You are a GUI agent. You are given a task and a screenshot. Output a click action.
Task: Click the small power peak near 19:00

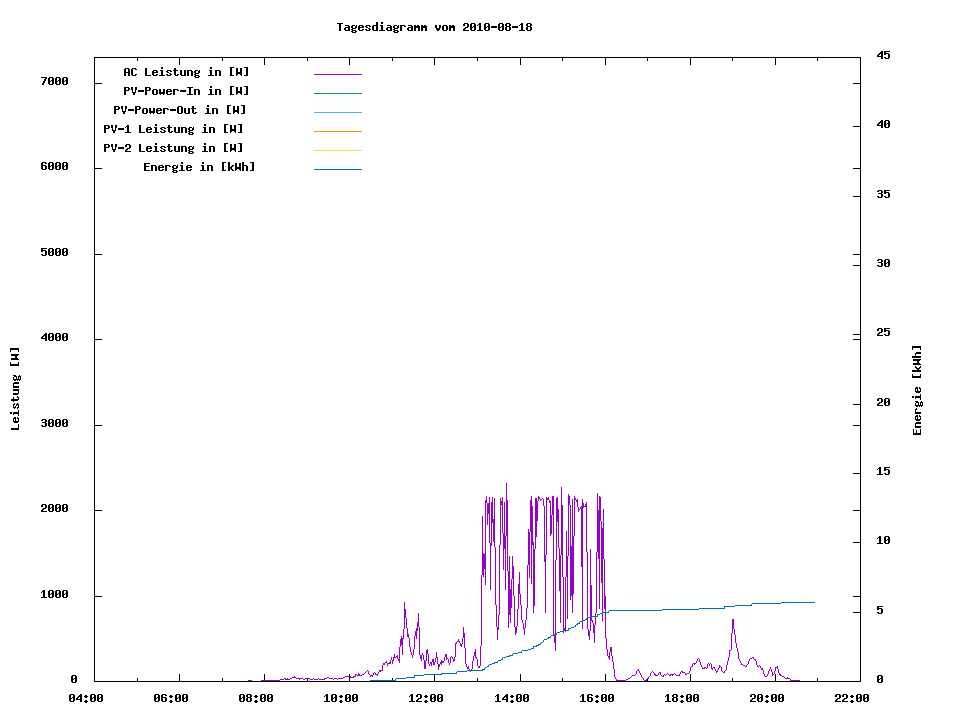(732, 624)
